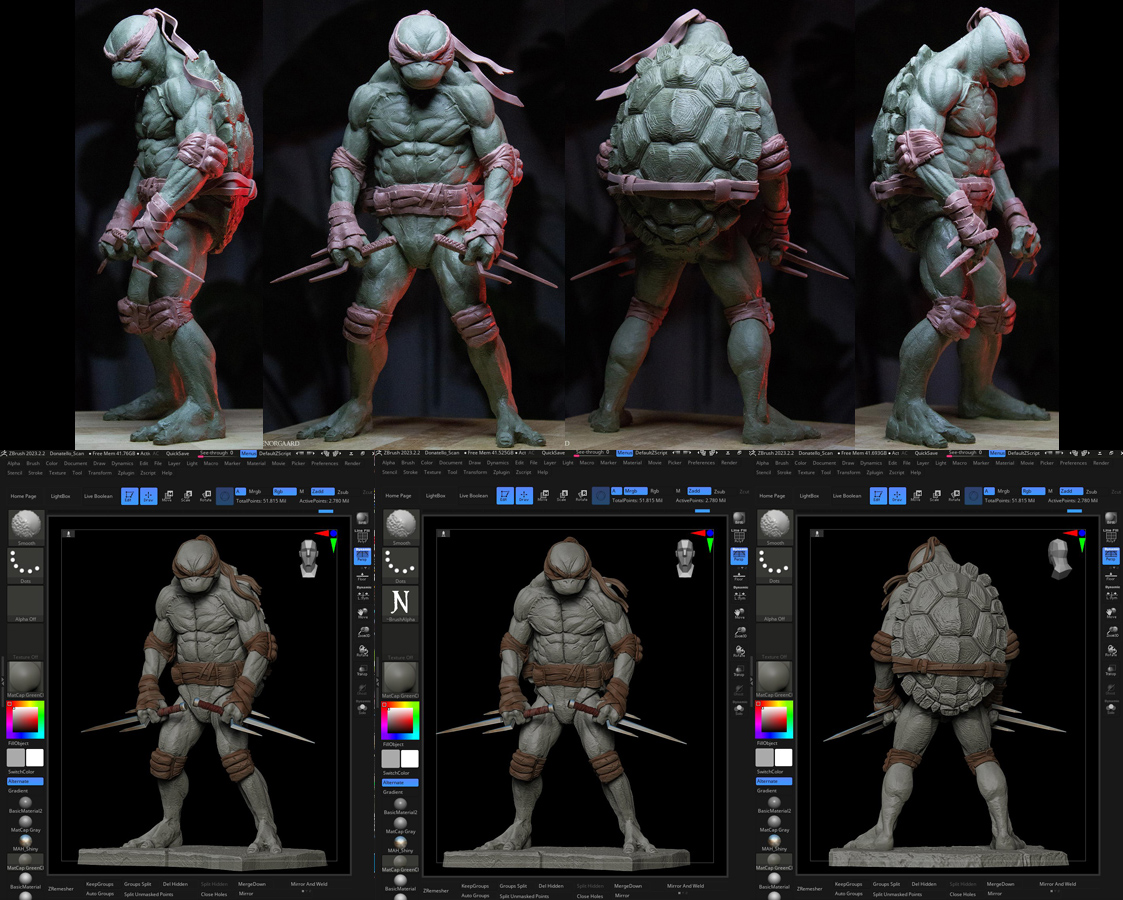Image resolution: width=1123 pixels, height=900 pixels.
Task: Toggle Floor grid in left window
Action: click(x=362, y=575)
